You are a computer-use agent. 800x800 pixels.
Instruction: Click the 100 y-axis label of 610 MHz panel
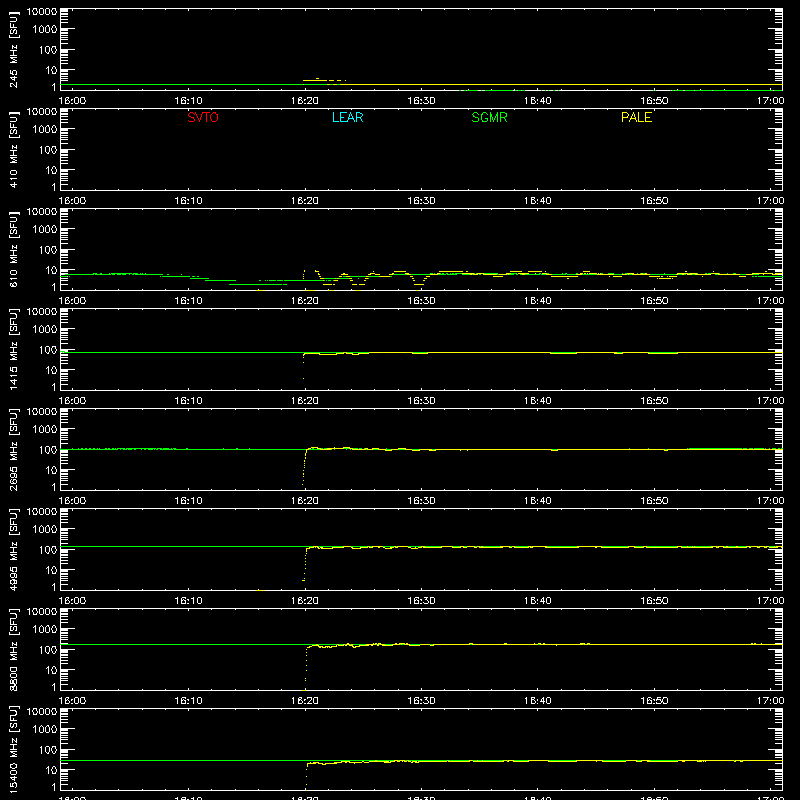pos(48,250)
